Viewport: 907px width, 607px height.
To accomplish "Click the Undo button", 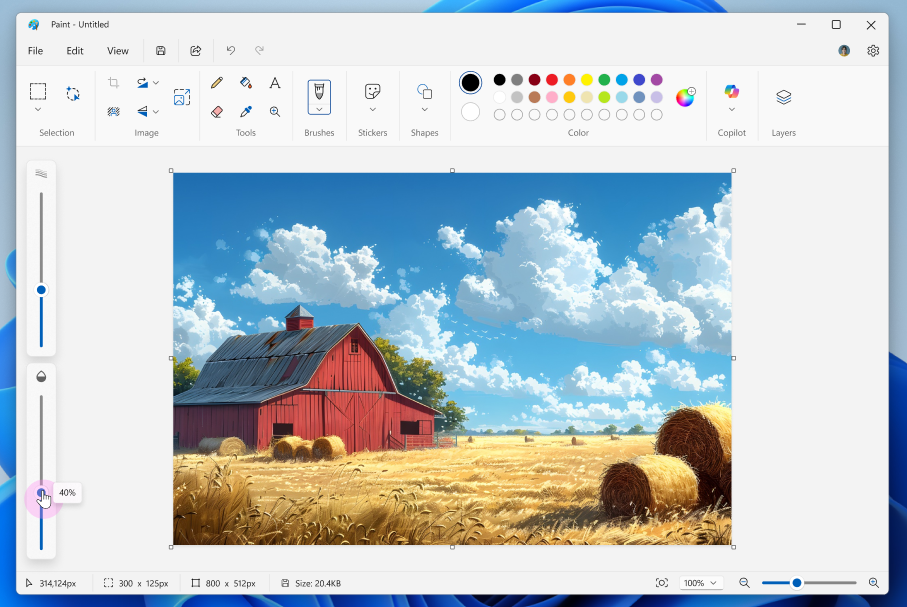I will point(230,50).
